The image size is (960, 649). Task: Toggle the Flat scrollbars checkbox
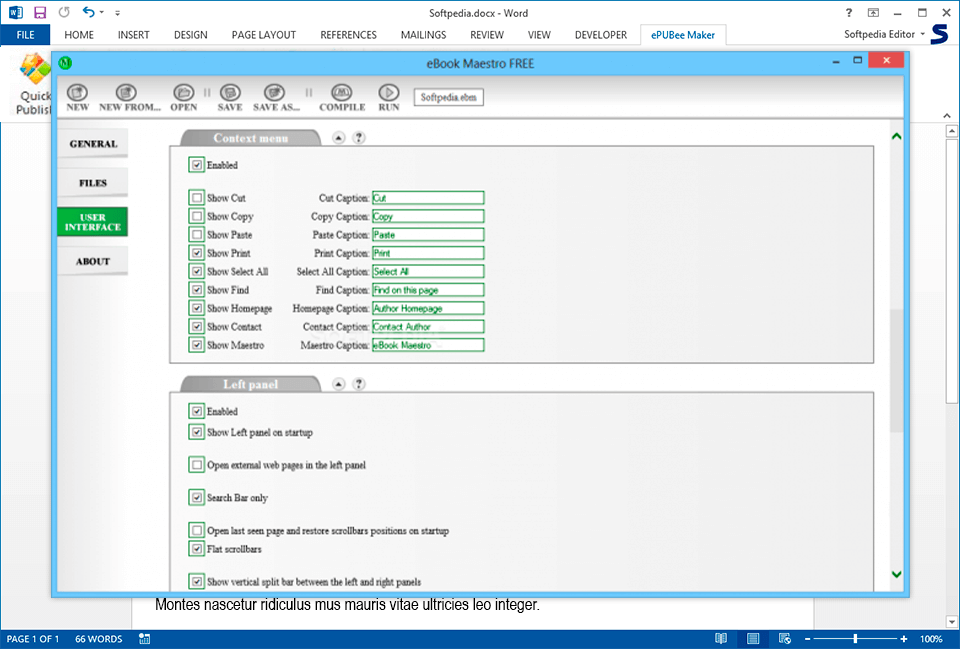tap(197, 549)
